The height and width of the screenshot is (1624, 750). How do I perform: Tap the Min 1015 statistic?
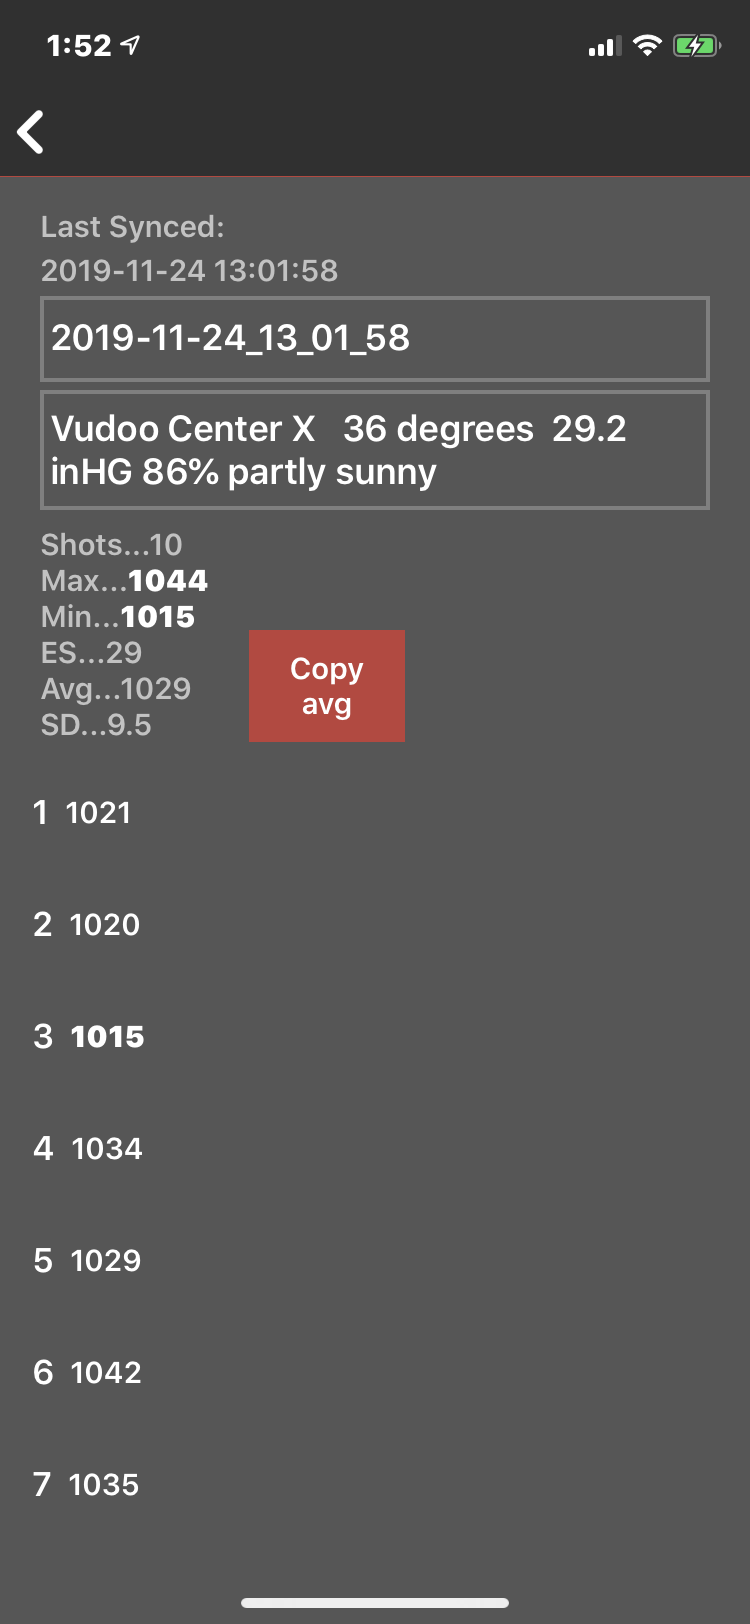pyautogui.click(x=118, y=617)
